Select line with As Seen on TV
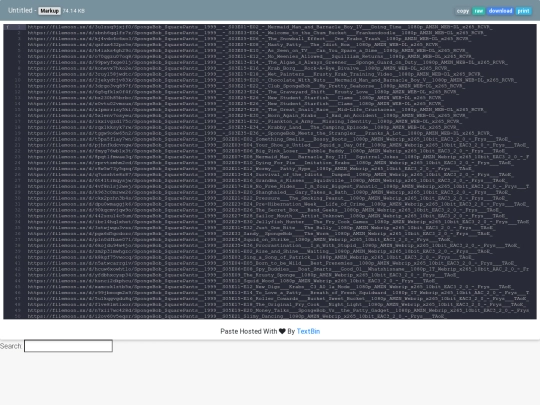Screen dimensions: 540x405 point(247,50)
